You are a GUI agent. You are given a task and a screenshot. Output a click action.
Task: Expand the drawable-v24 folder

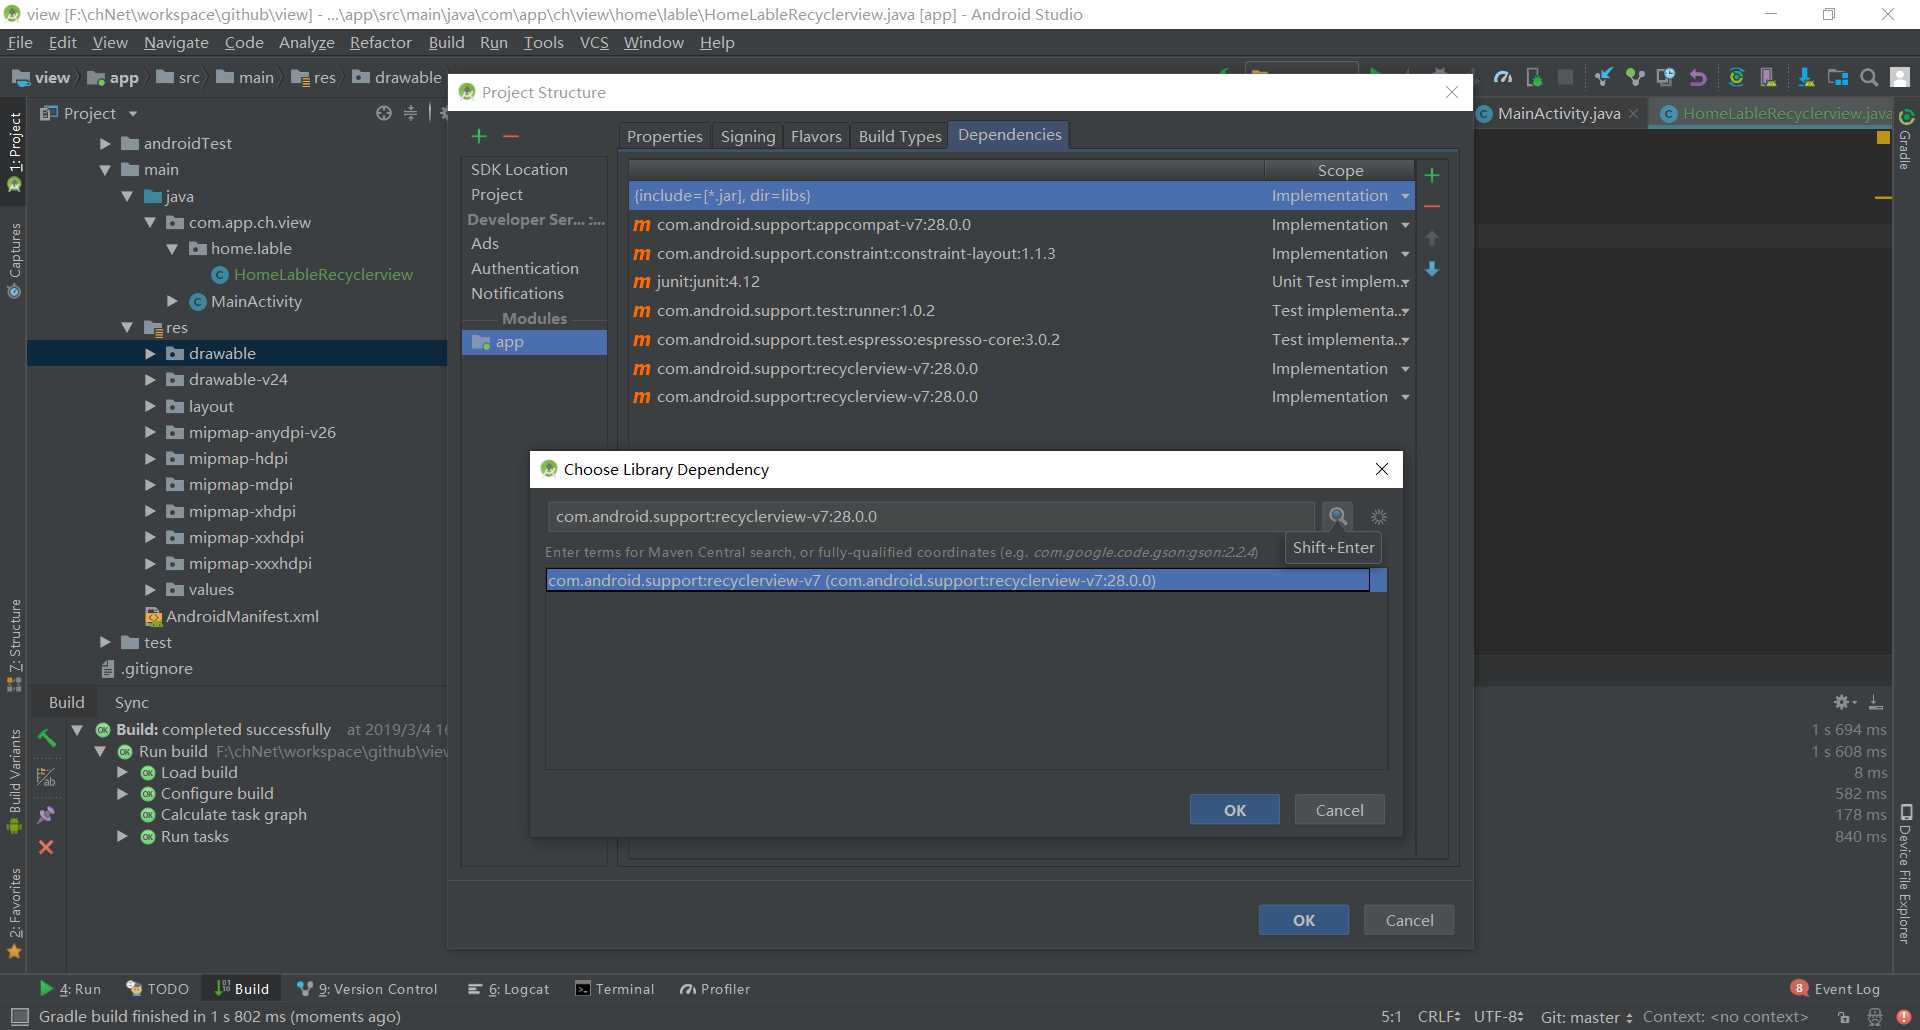coord(150,380)
